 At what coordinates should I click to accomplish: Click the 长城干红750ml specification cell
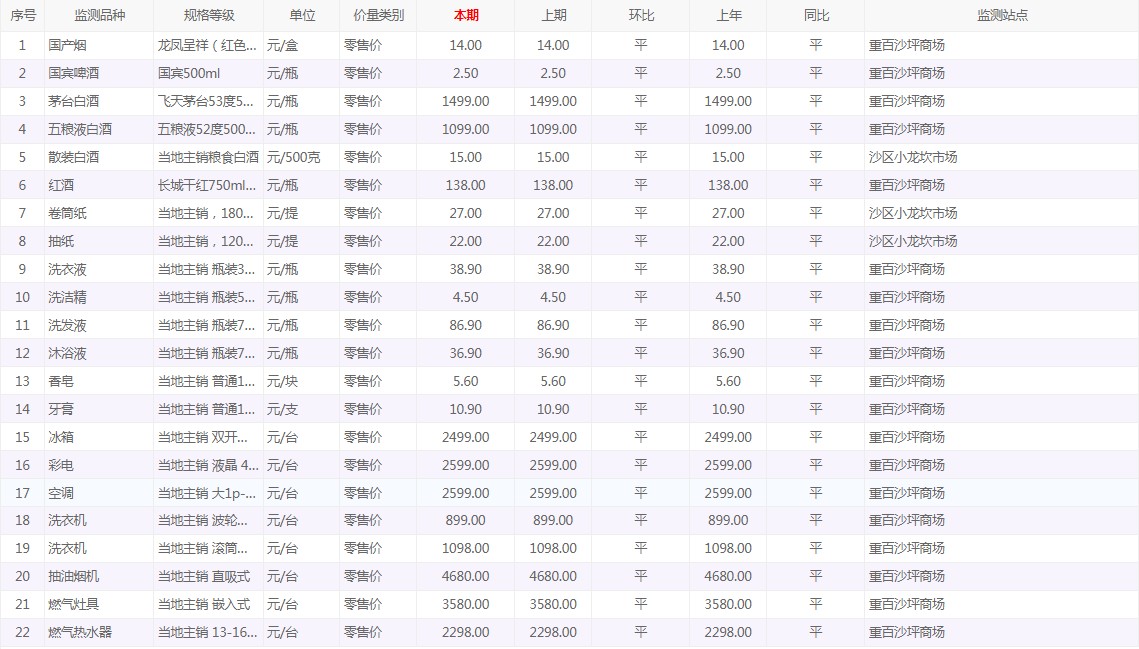[x=207, y=185]
